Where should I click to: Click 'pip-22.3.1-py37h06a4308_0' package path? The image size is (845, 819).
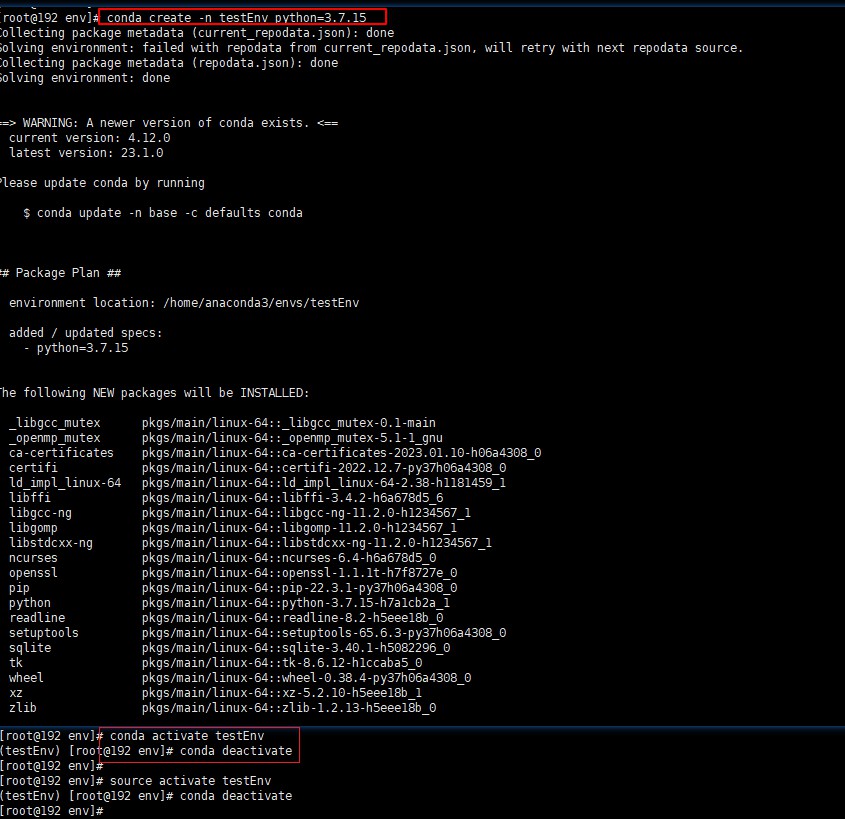click(x=299, y=588)
